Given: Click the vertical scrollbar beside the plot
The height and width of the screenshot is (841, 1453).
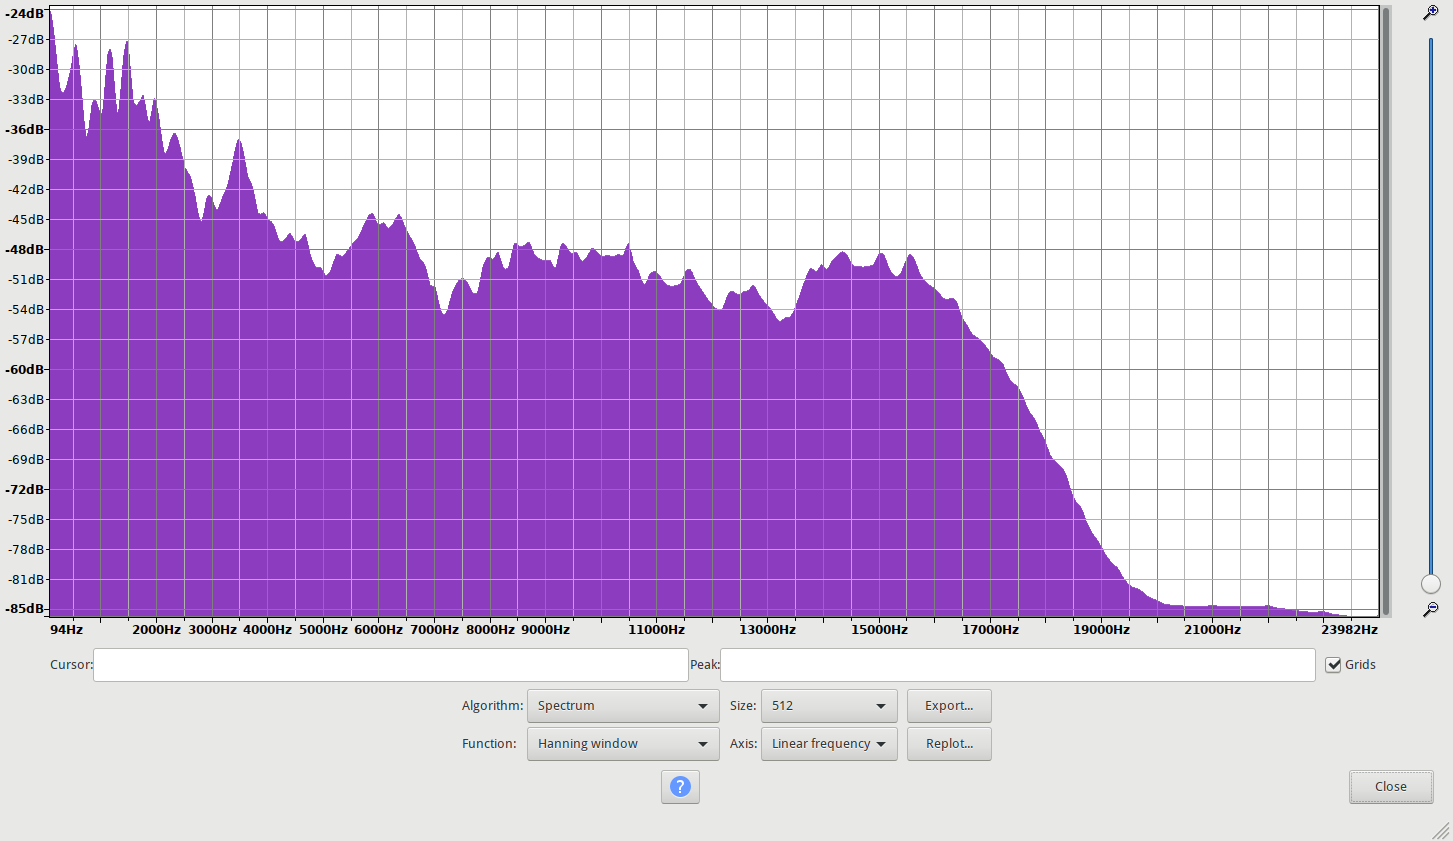Looking at the screenshot, I should tap(1386, 311).
